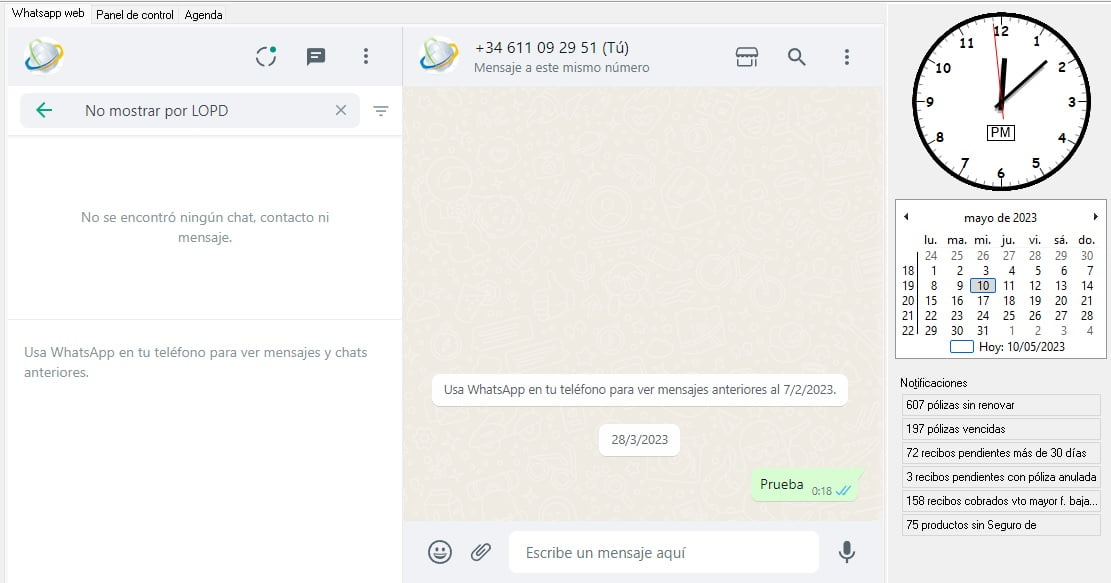Click the 'Notificaciones' heading

tap(933, 383)
